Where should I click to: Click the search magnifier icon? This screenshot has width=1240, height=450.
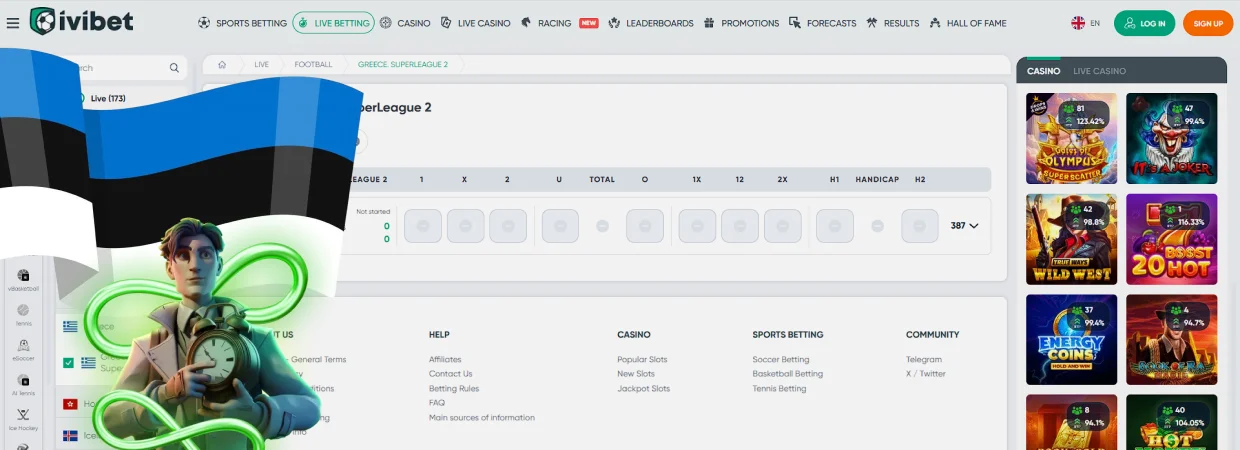tap(174, 68)
